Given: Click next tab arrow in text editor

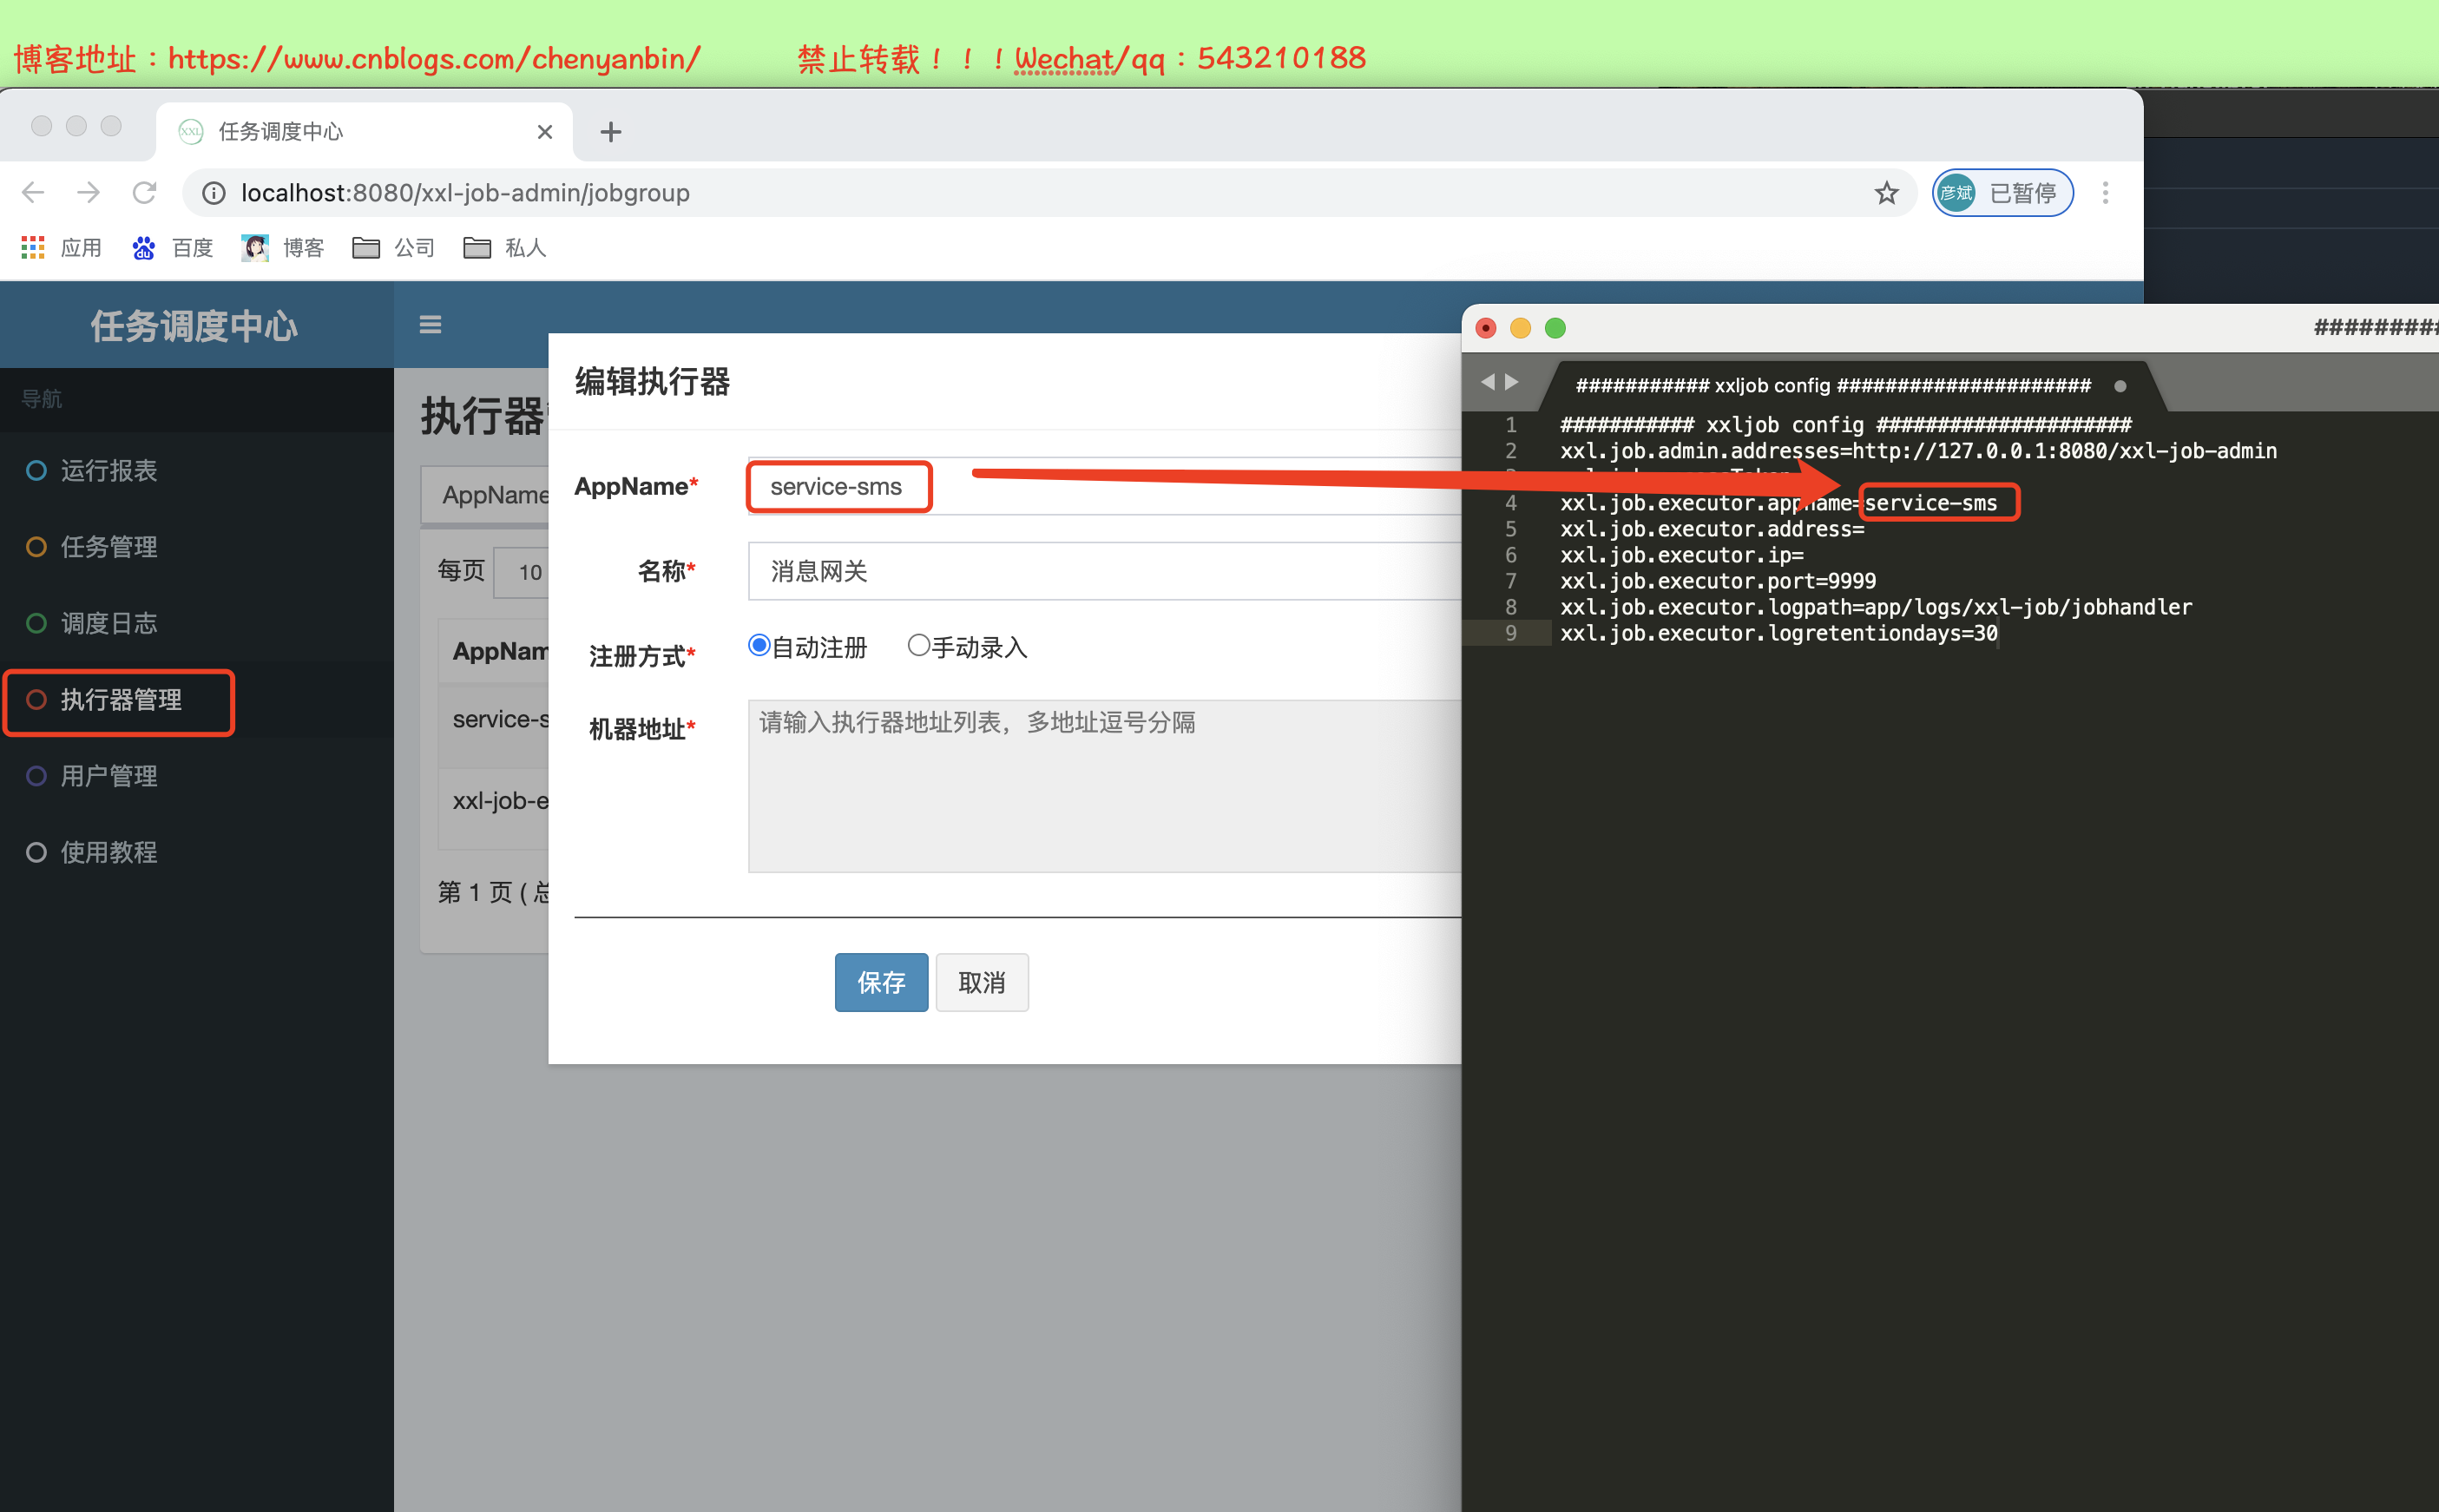Looking at the screenshot, I should 1512,381.
